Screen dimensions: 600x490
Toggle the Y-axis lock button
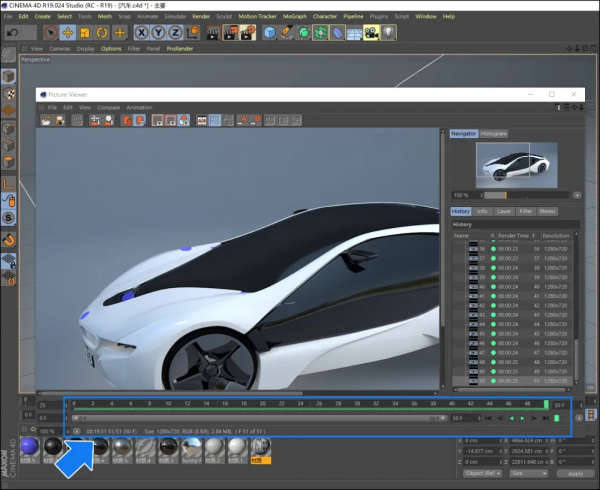pos(160,33)
